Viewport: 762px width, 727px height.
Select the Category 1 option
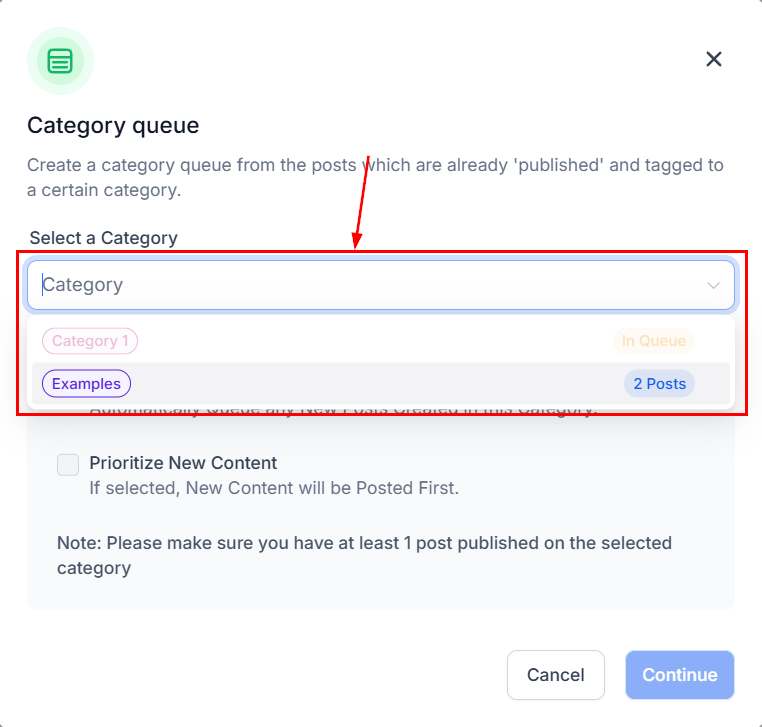(90, 341)
